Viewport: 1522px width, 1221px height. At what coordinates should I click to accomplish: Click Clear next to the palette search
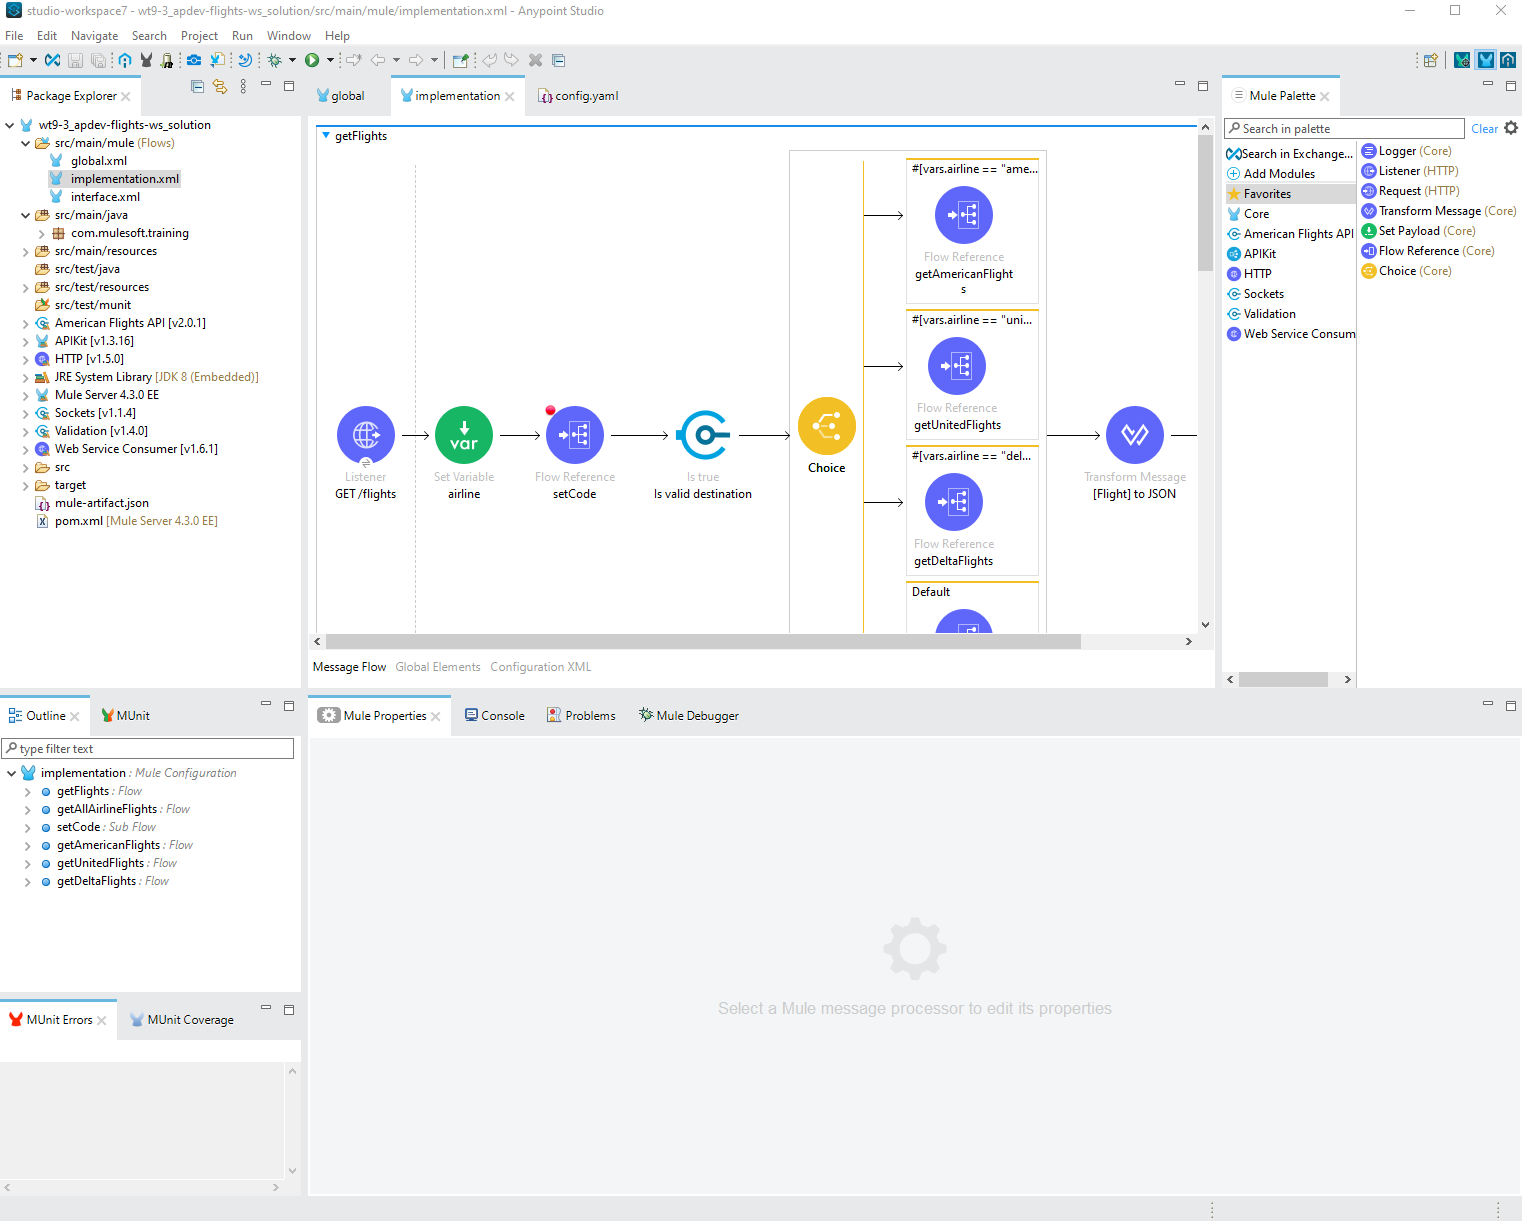pyautogui.click(x=1484, y=128)
